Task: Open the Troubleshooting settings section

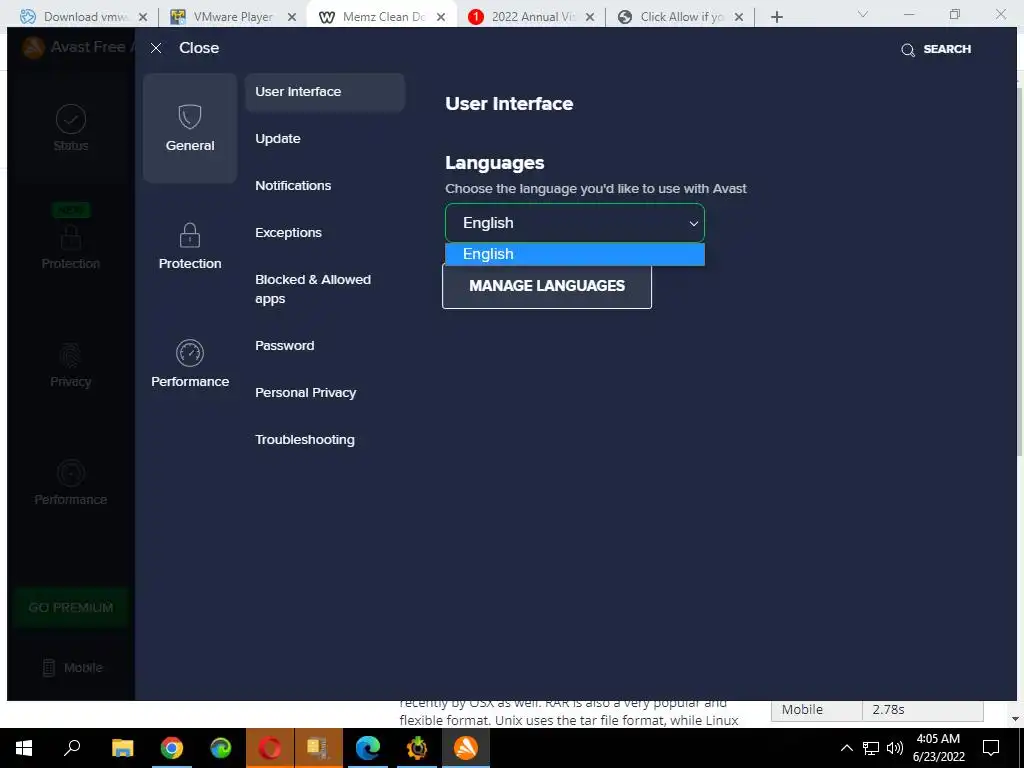Action: pyautogui.click(x=304, y=440)
